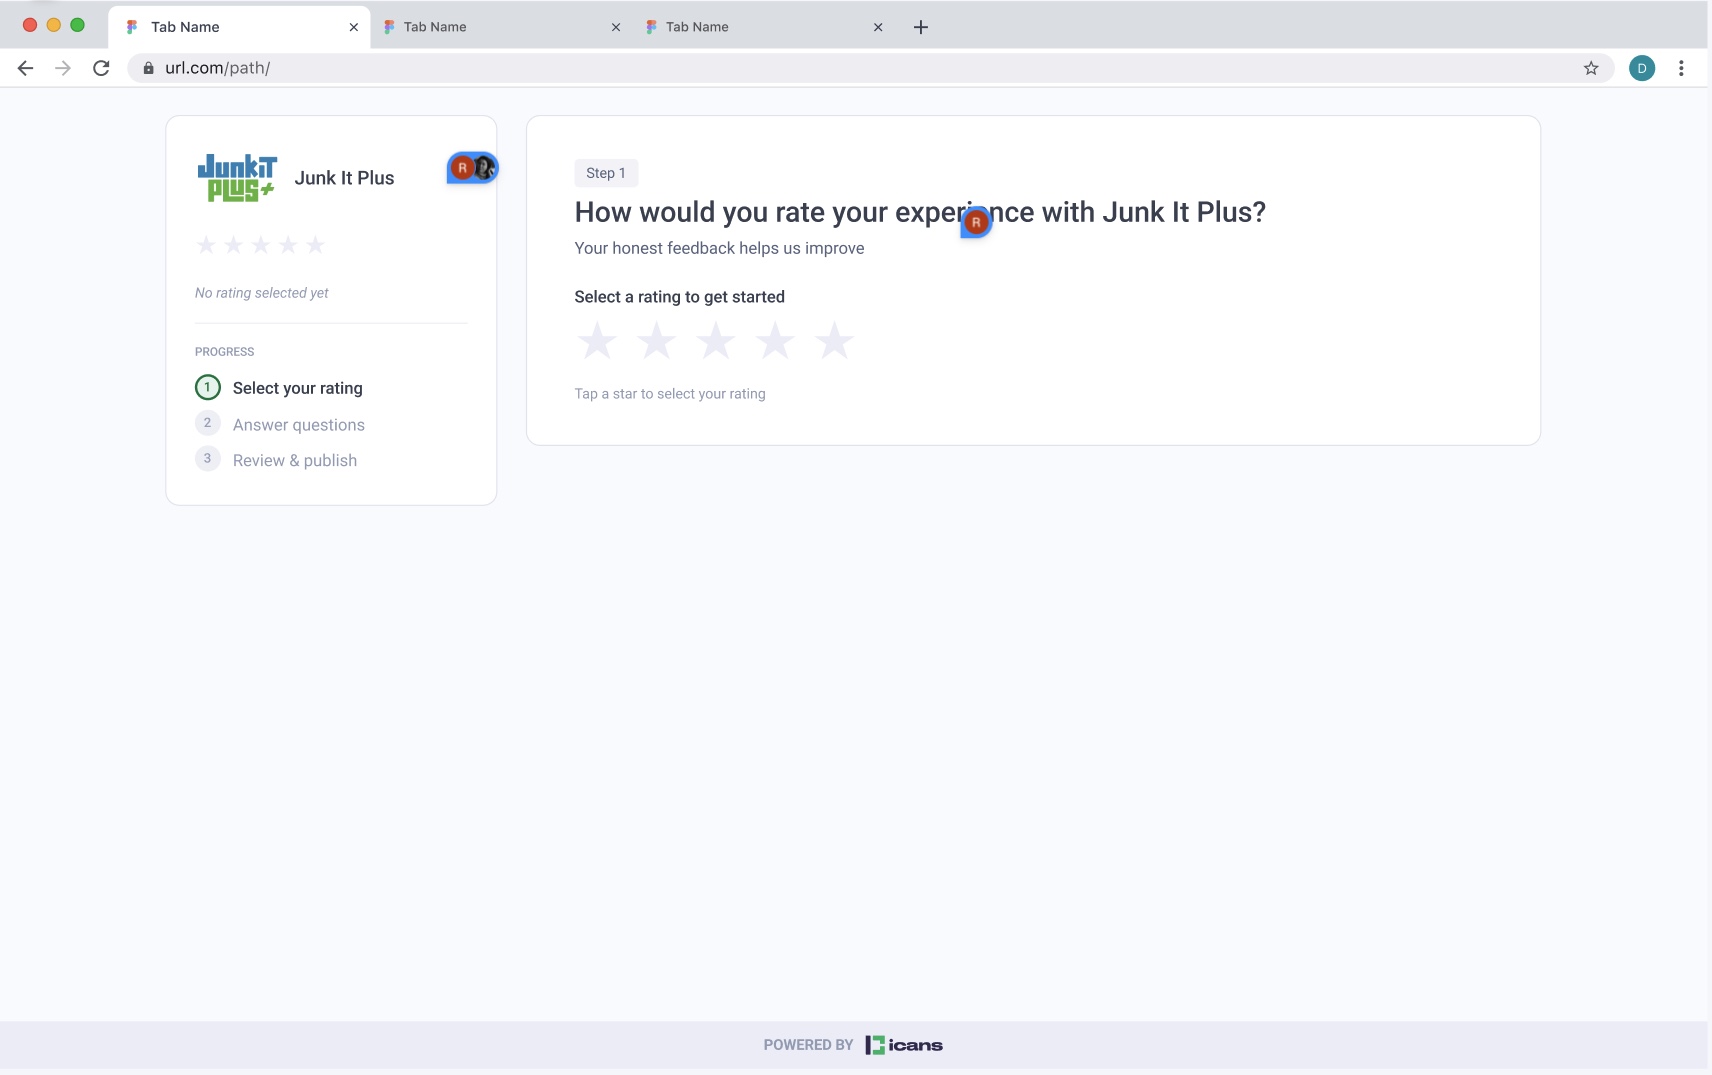Click the step 3 circle indicator
The image size is (1712, 1075).
point(208,459)
